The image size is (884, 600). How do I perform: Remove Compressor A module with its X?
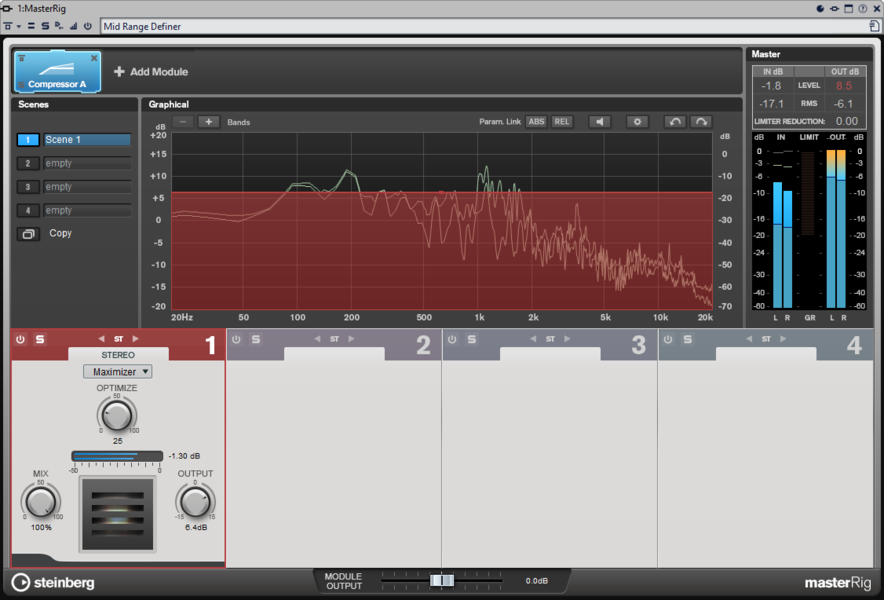coord(94,58)
